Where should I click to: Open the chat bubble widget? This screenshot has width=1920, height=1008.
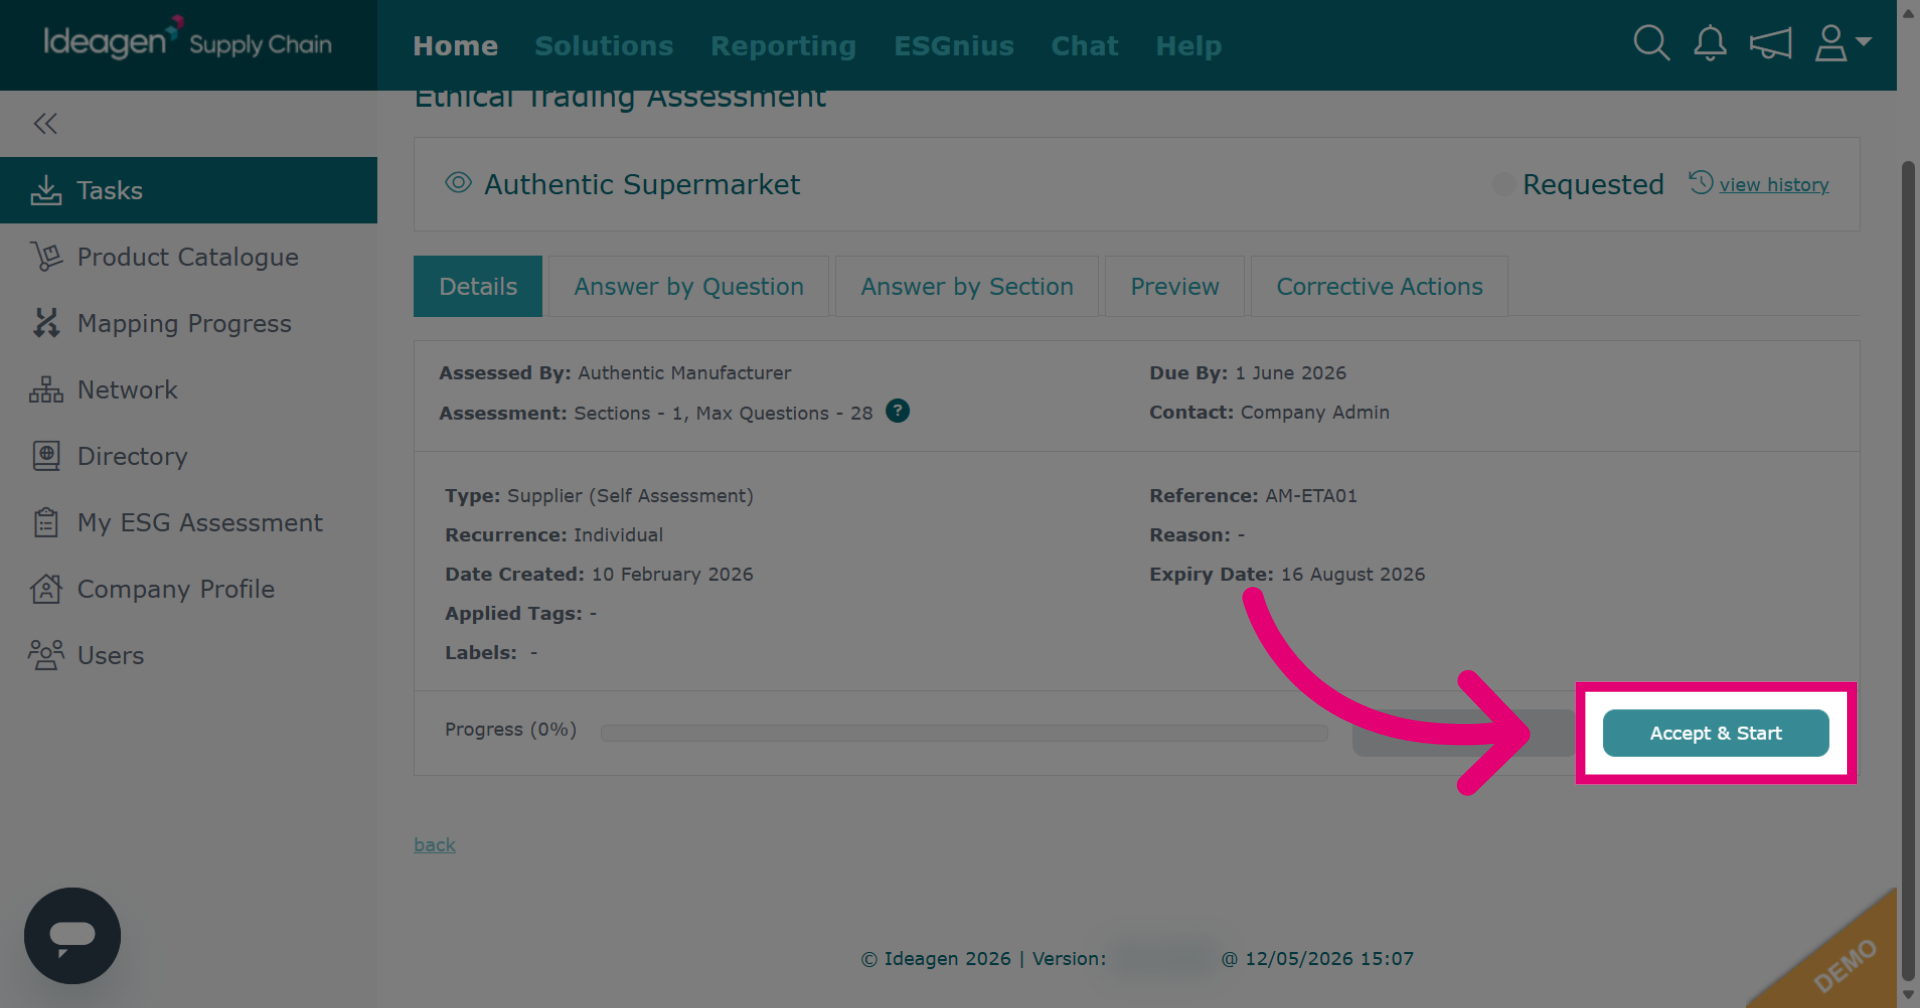72,936
